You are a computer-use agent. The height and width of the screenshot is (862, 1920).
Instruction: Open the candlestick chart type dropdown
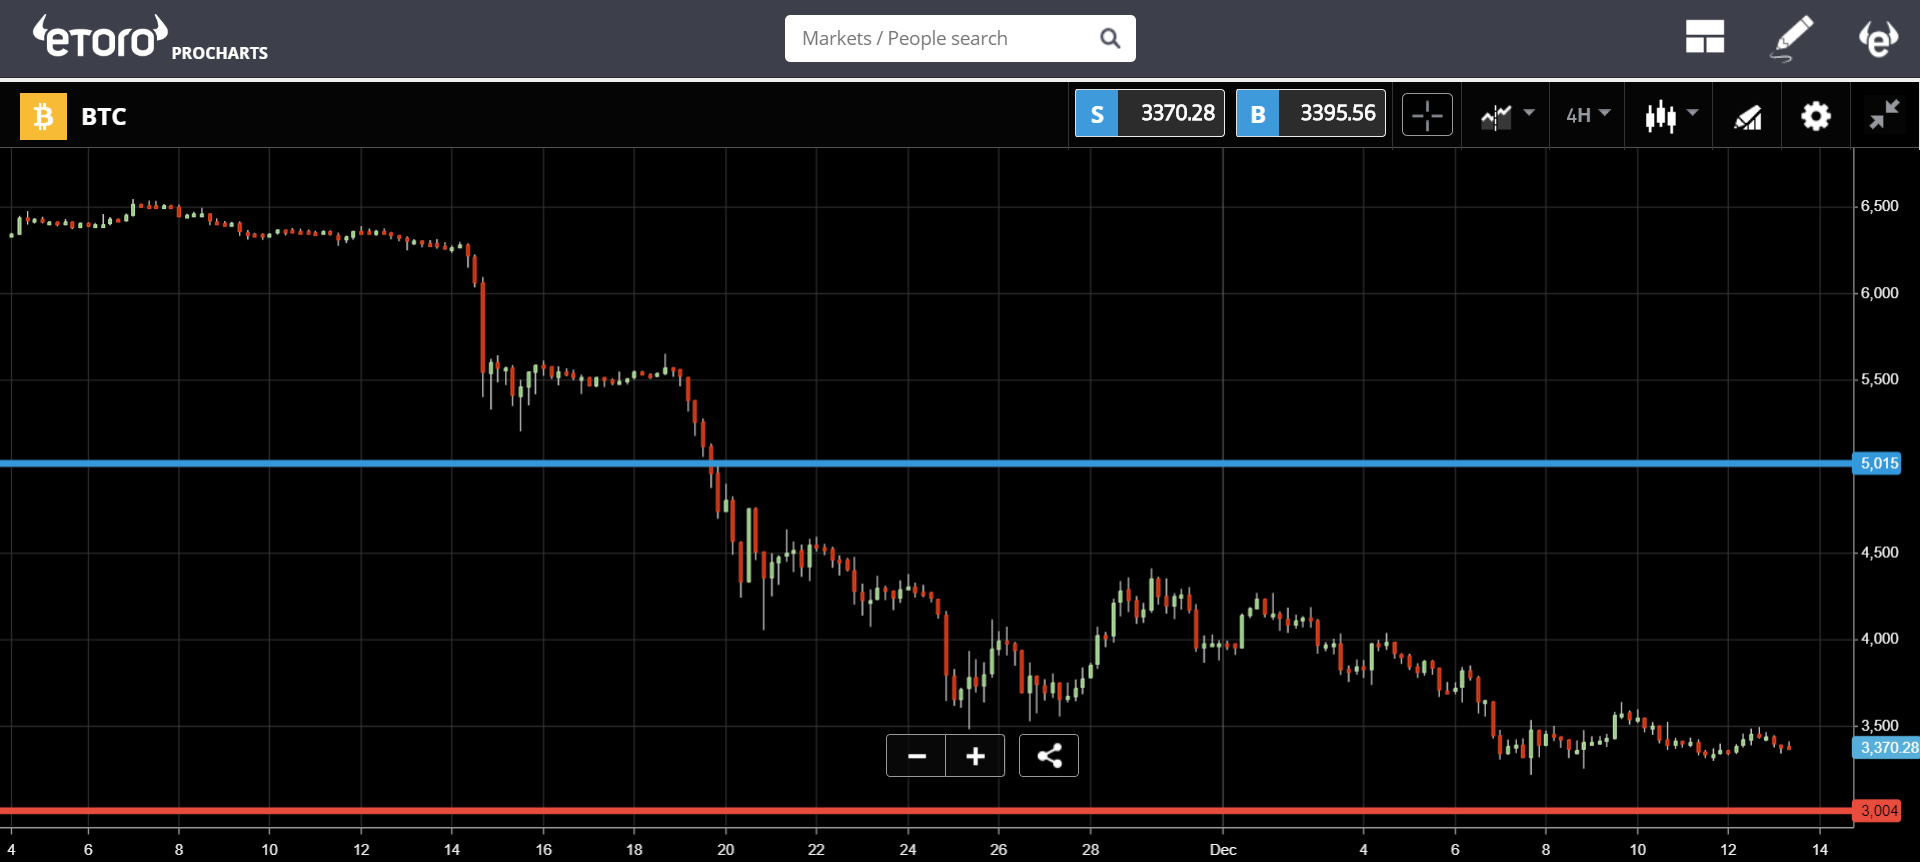1671,116
